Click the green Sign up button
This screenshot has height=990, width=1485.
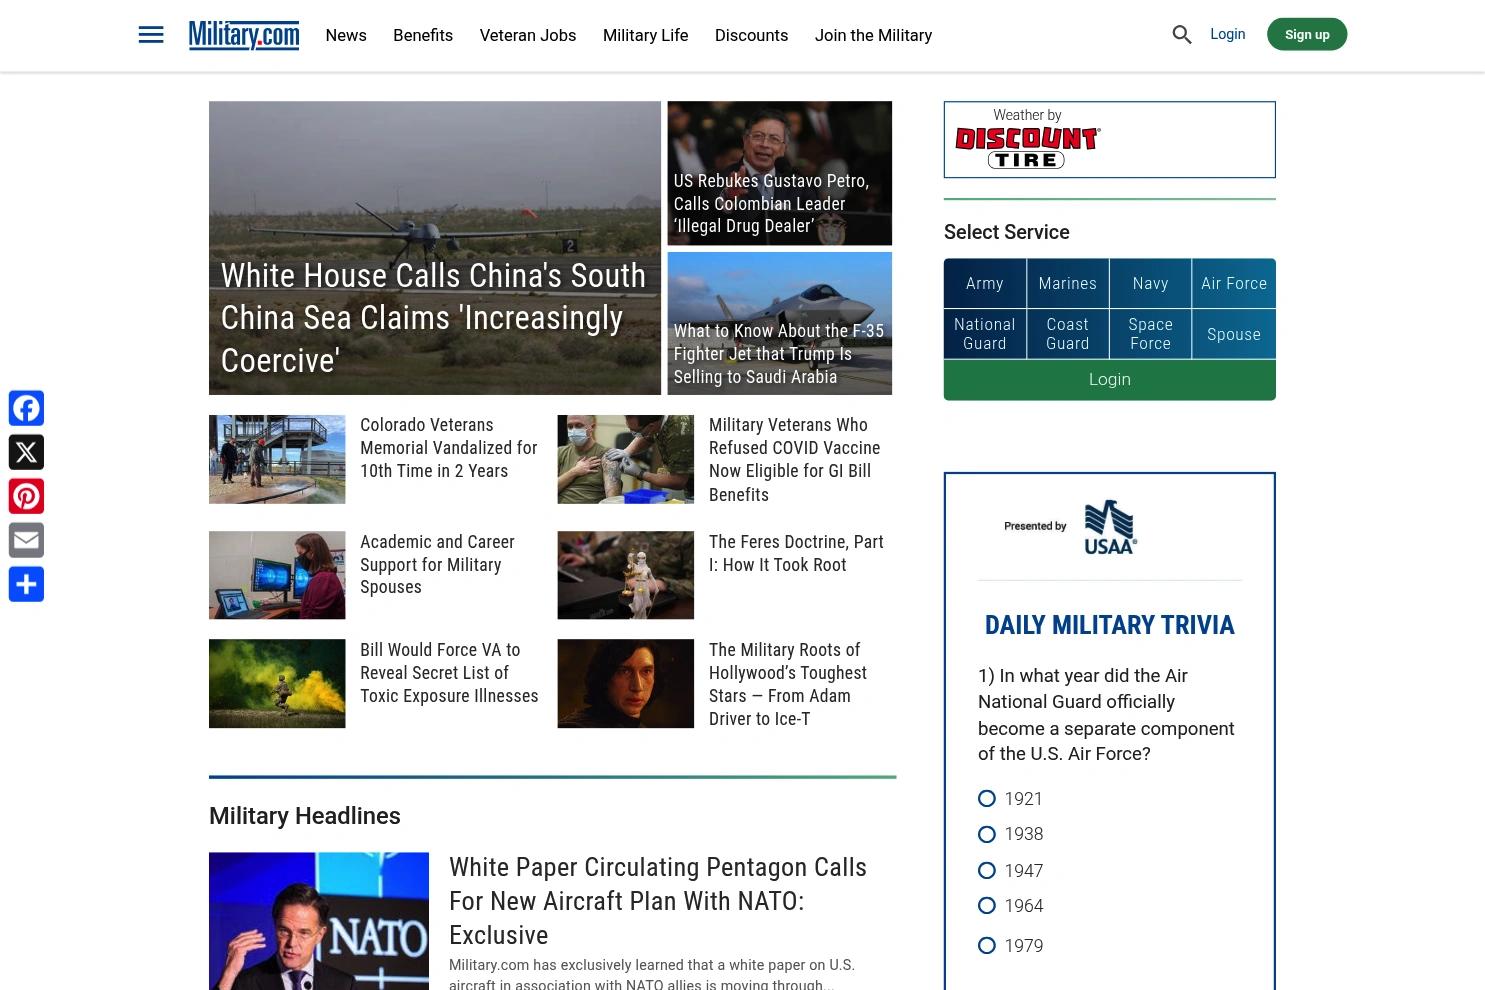pos(1307,34)
